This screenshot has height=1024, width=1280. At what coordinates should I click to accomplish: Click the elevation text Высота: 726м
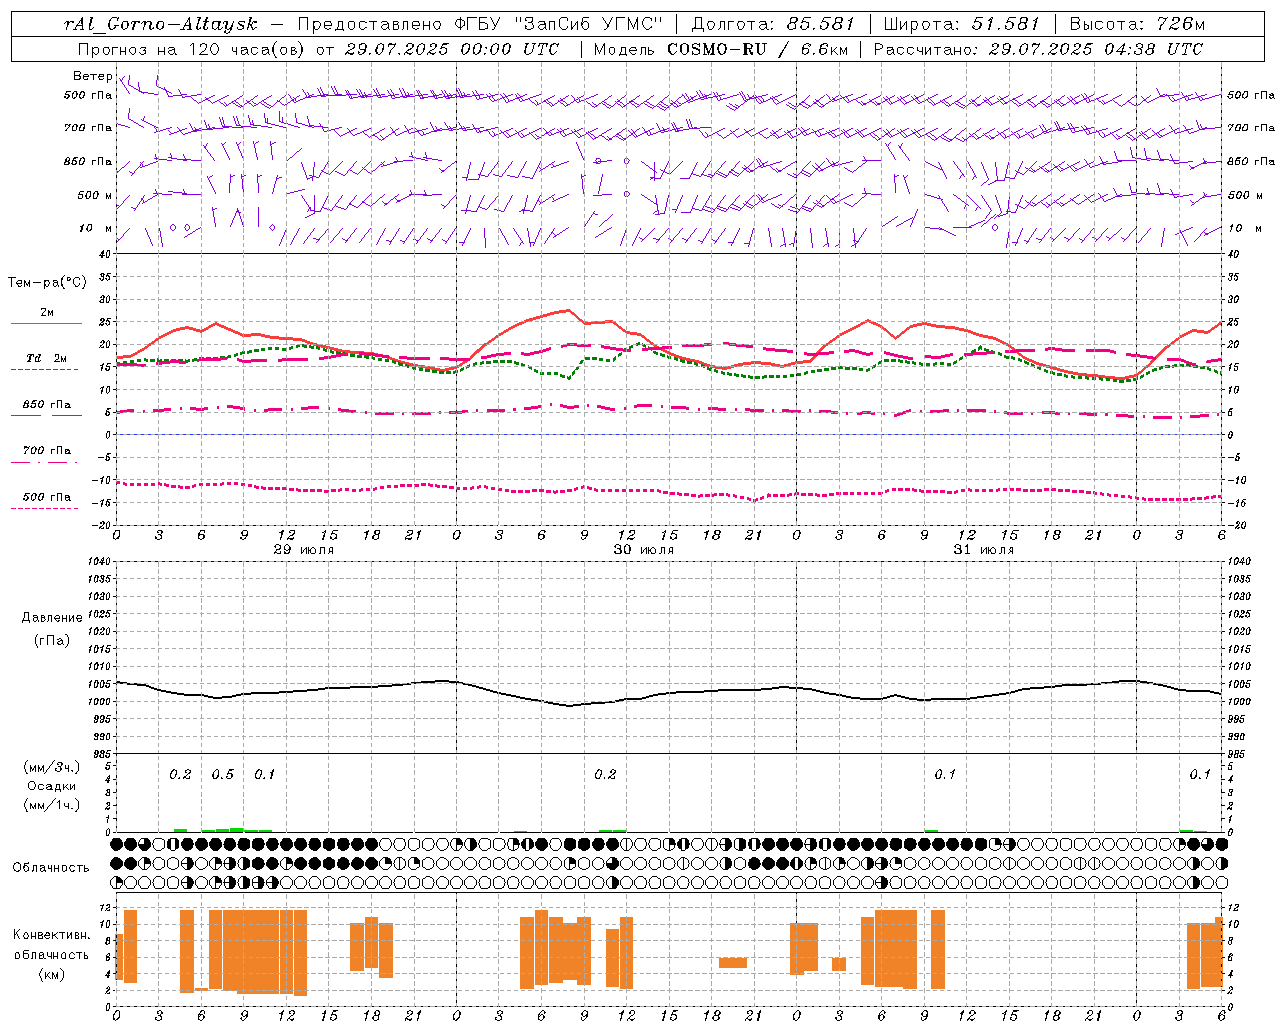[1137, 24]
